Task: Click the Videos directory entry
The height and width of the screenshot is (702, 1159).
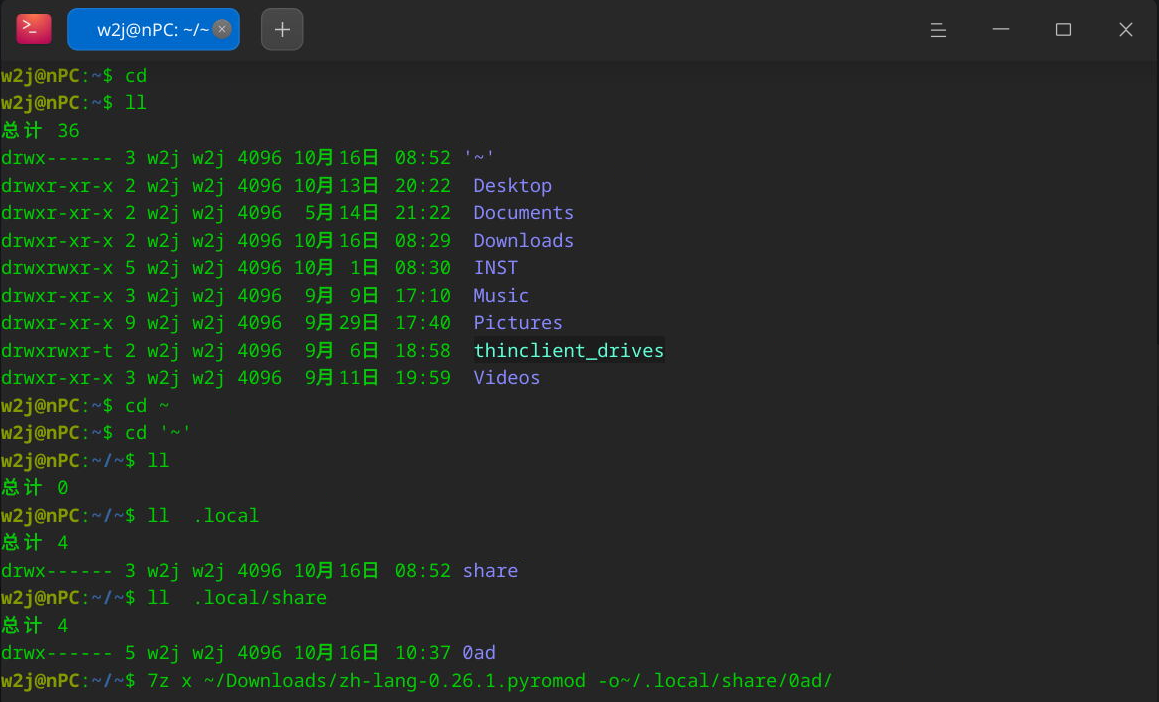Action: pos(506,378)
